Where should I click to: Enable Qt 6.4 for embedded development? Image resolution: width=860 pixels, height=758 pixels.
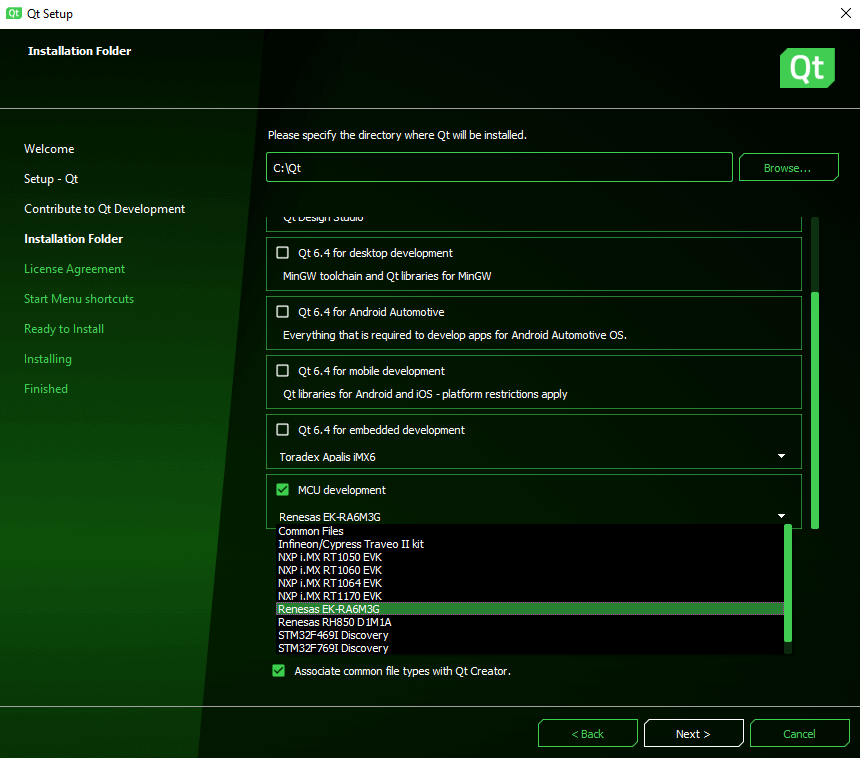[x=283, y=430]
